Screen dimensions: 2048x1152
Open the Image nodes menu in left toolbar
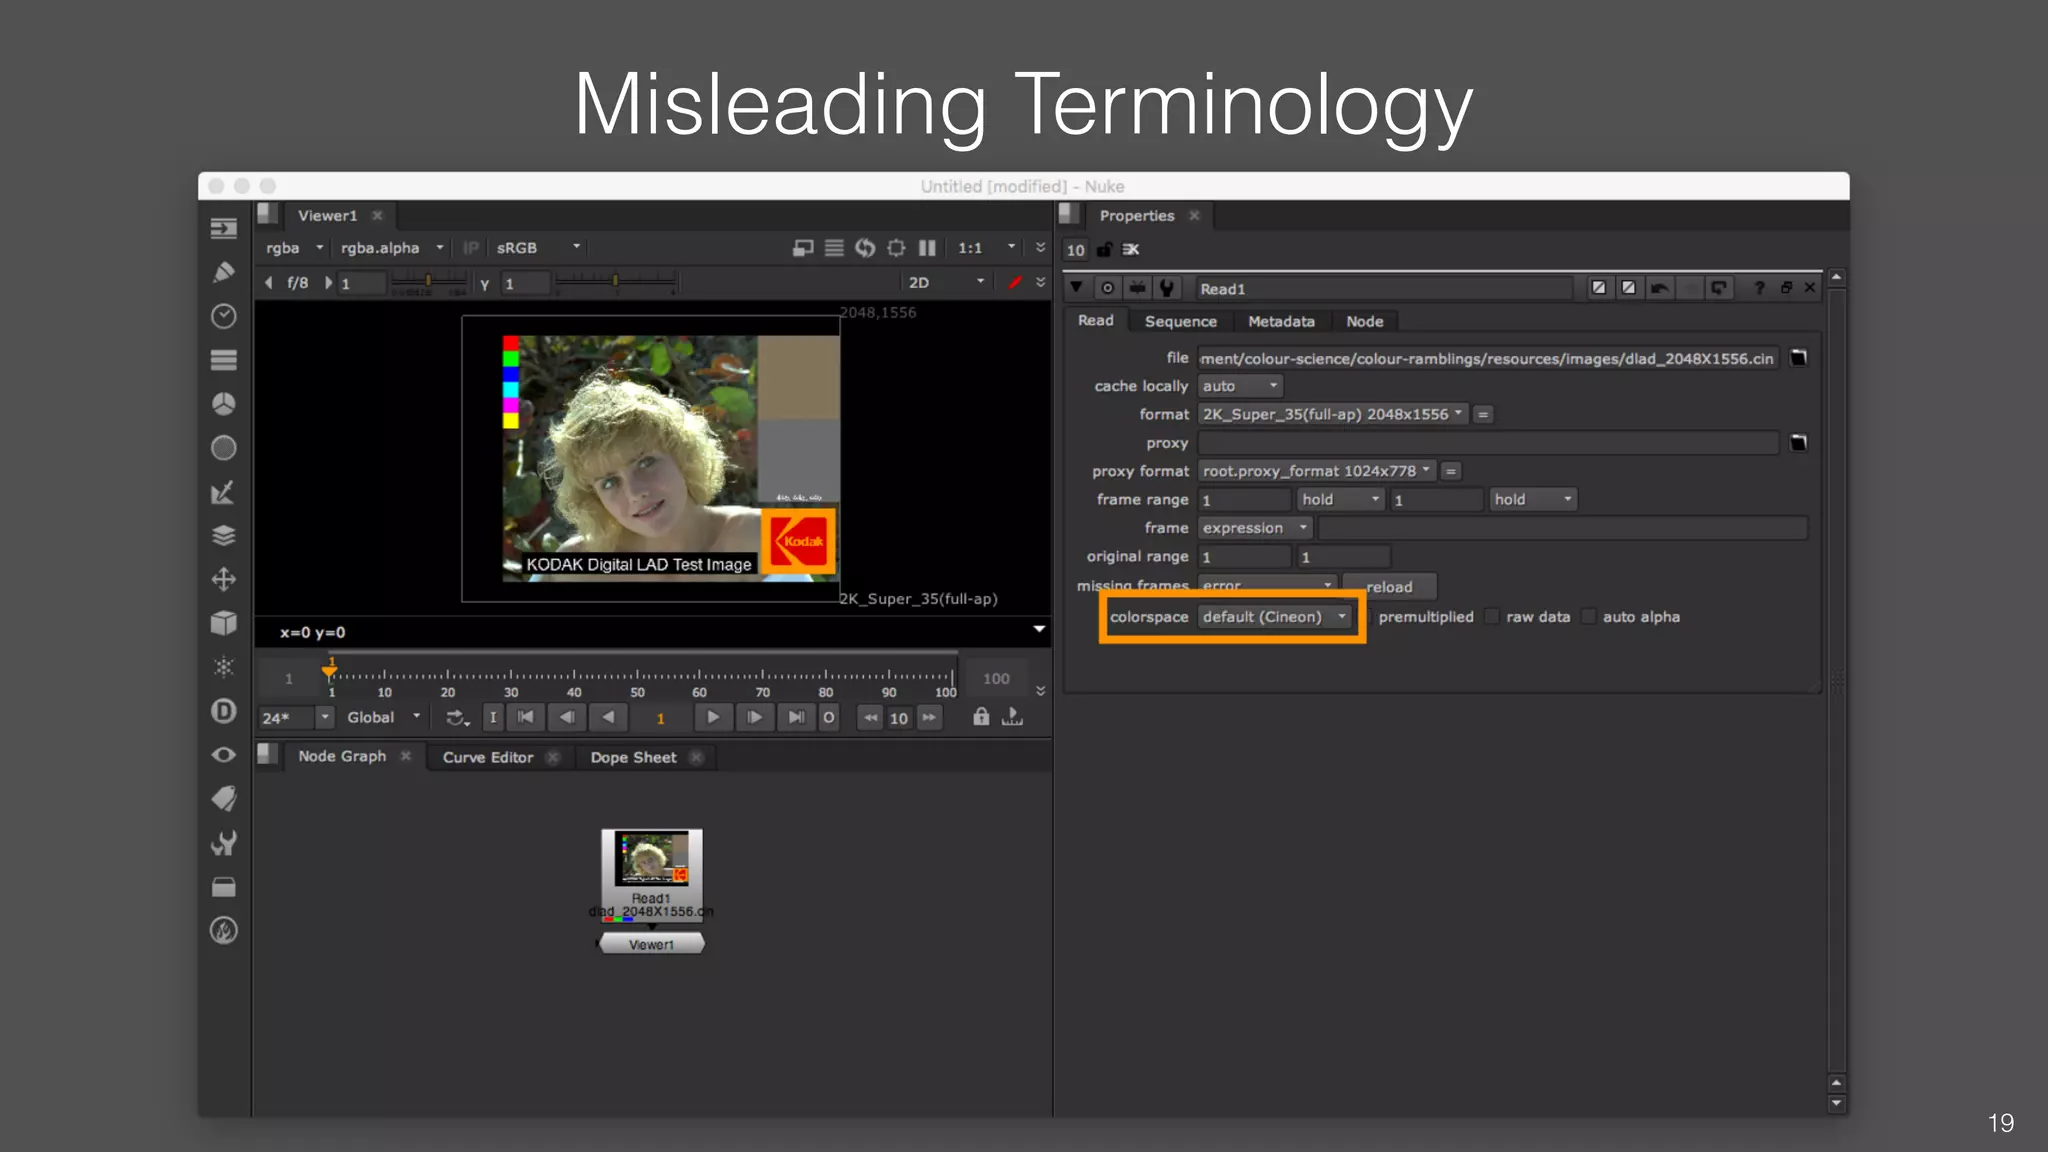coord(224,228)
